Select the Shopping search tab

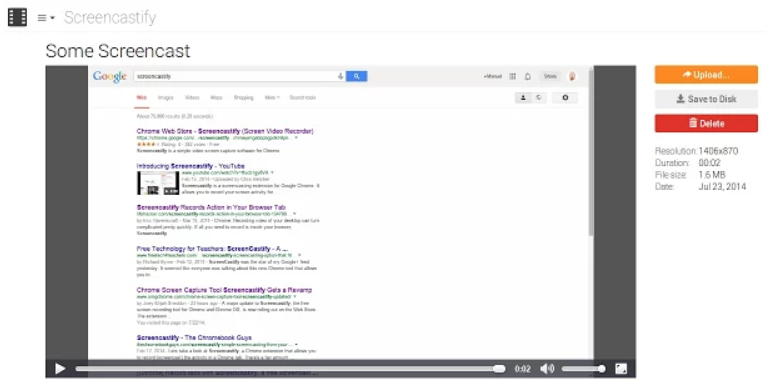pos(243,98)
